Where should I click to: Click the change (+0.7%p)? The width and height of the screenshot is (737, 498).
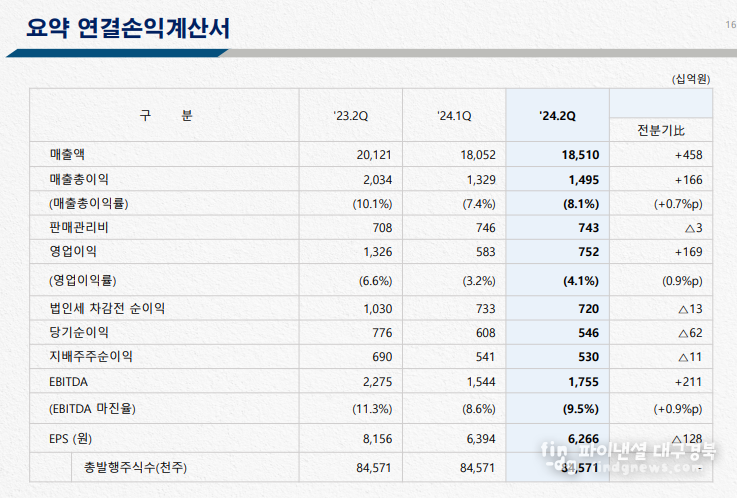tap(678, 204)
